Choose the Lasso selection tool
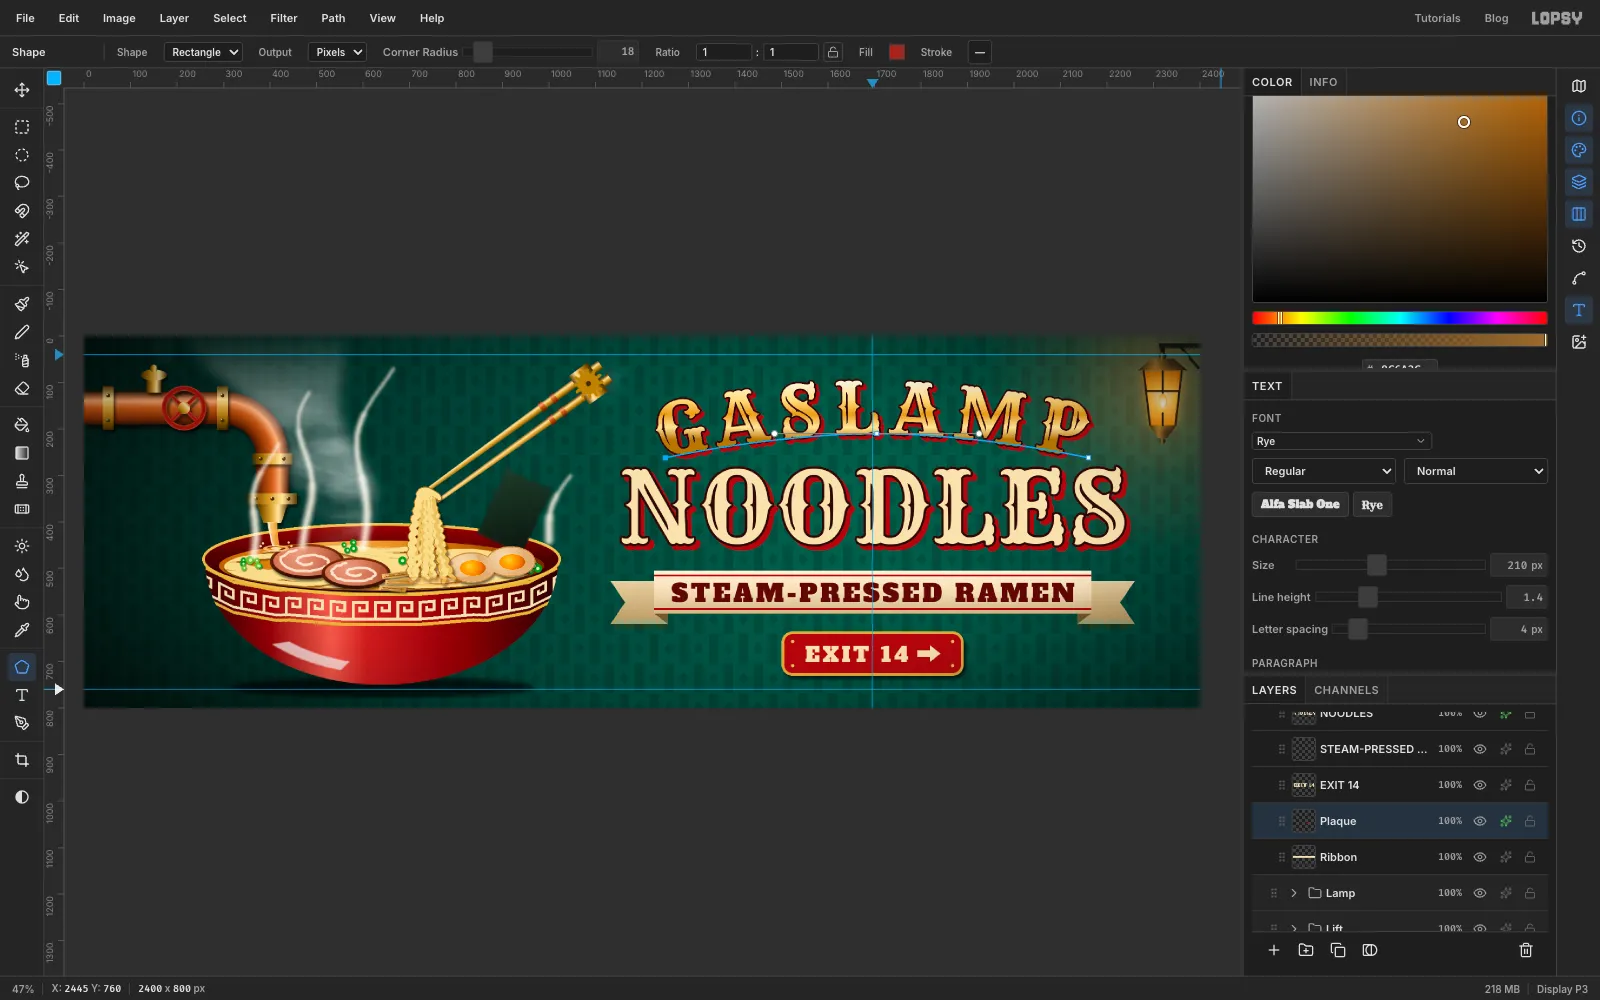Viewport: 1600px width, 1000px height. tap(22, 183)
